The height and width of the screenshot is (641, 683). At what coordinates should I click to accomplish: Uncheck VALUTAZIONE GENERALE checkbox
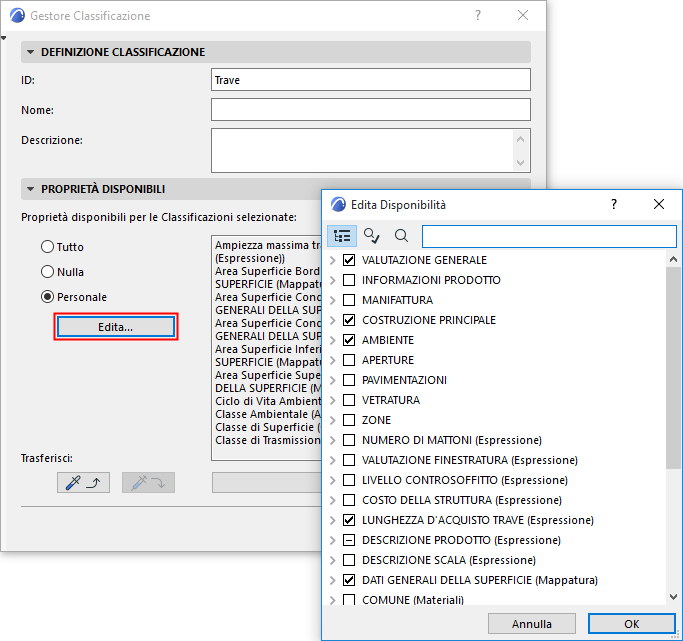[349, 260]
